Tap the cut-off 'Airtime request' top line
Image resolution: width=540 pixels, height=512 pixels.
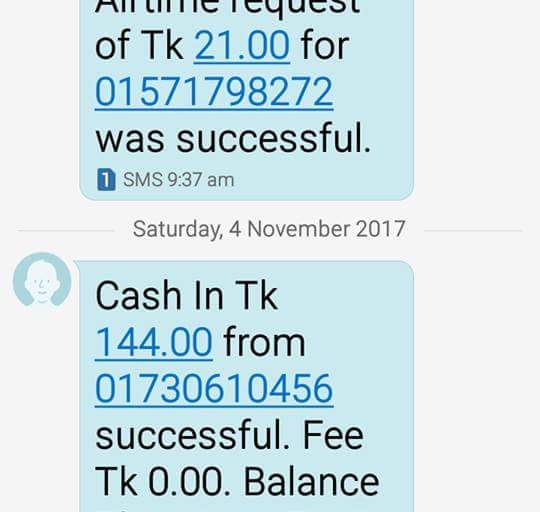point(227,6)
